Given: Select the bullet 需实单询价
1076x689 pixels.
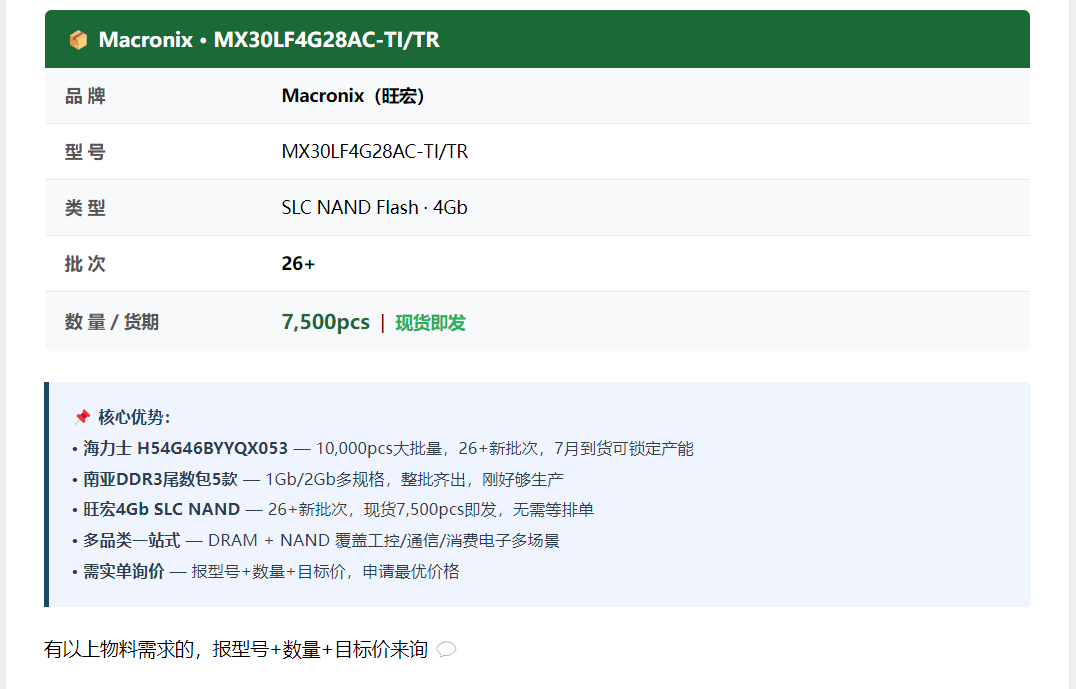Looking at the screenshot, I should (x=124, y=571).
